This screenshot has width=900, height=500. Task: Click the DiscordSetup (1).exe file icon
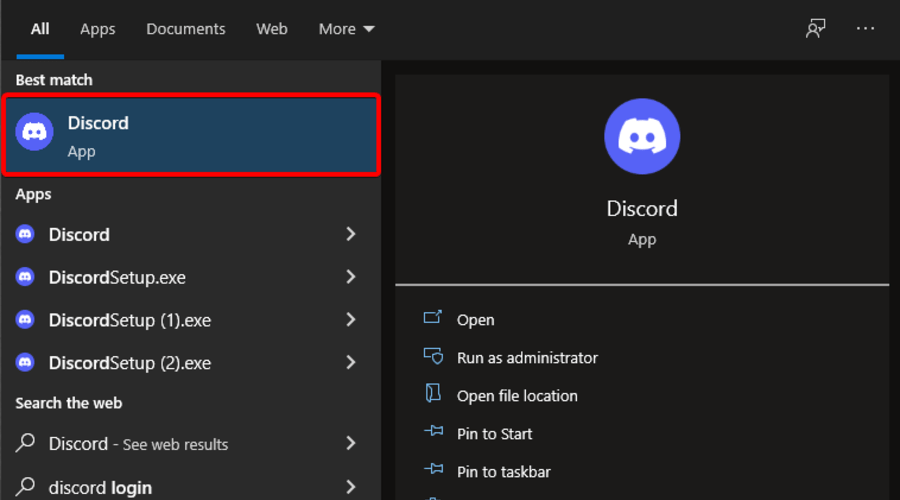point(26,320)
